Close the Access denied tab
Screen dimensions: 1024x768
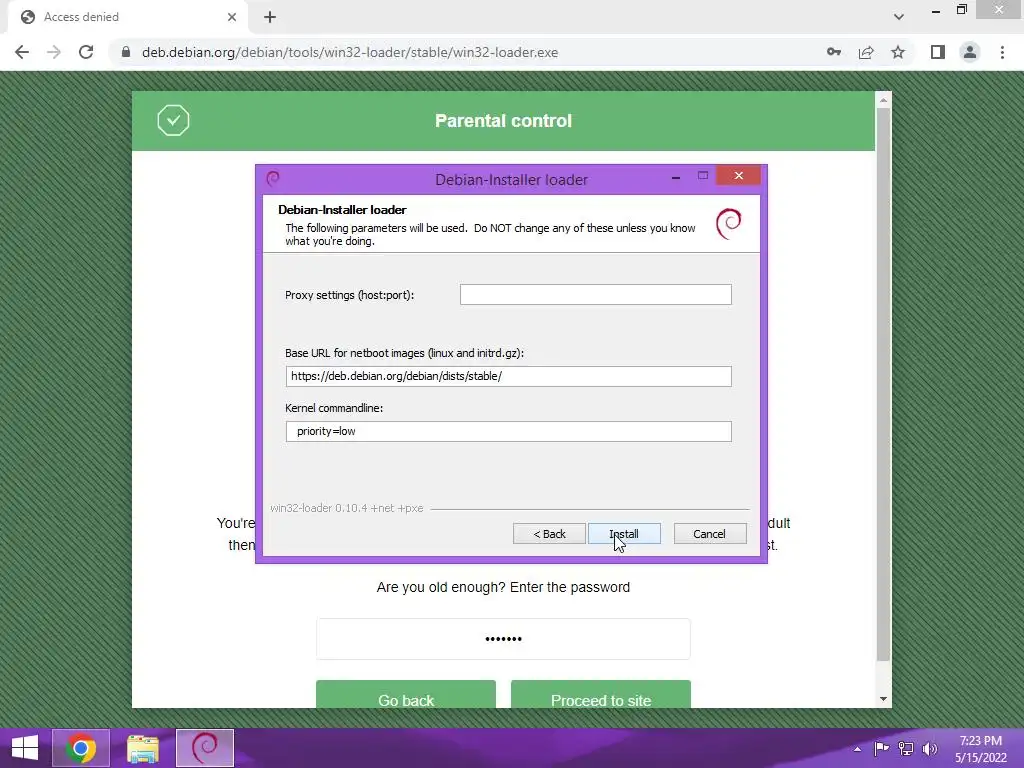point(232,17)
